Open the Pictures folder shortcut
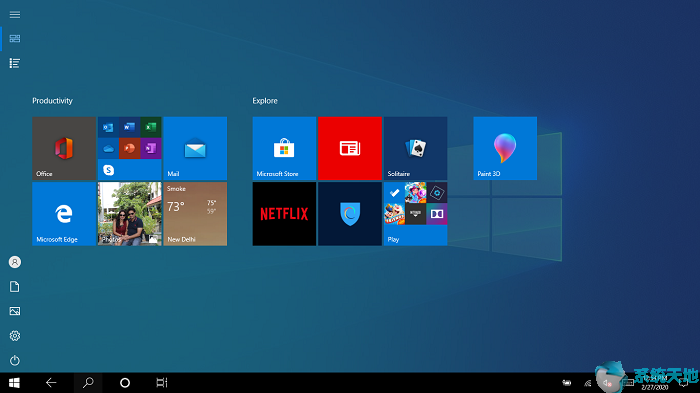Viewport: 700px width, 393px height. point(15,311)
